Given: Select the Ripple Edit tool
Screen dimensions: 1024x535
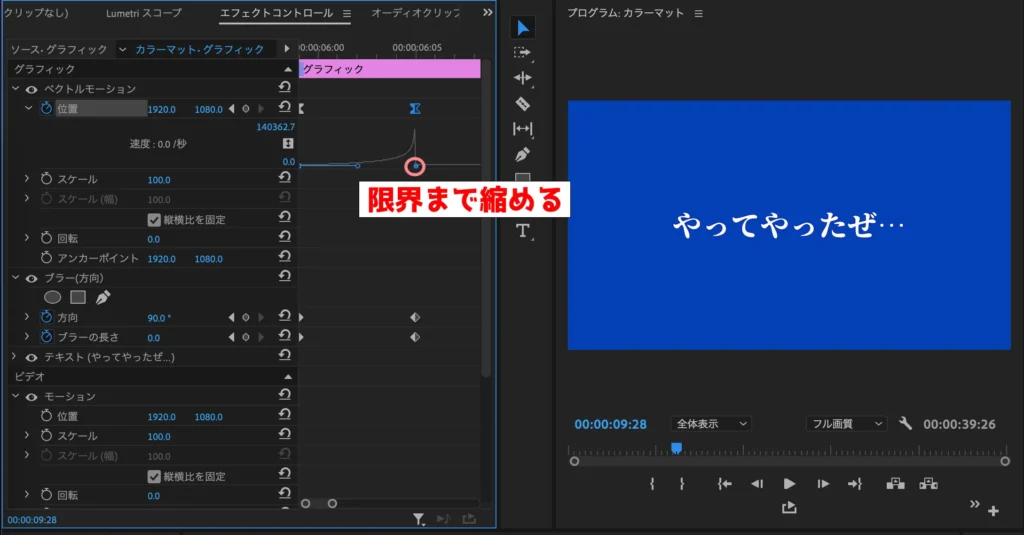Looking at the screenshot, I should click(x=522, y=78).
